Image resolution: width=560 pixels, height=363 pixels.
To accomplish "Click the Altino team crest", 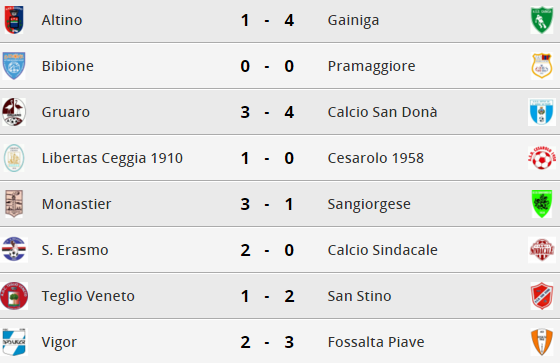I will (14, 20).
